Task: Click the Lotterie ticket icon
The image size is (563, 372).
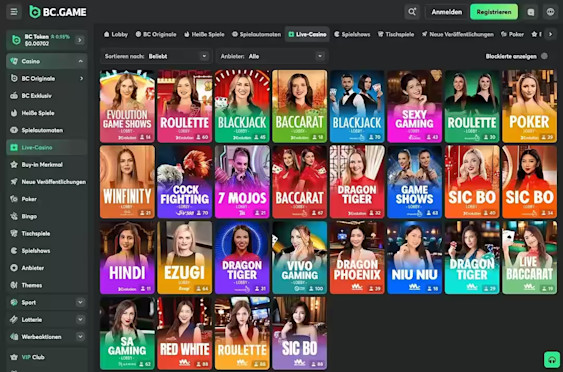Action: (x=14, y=320)
